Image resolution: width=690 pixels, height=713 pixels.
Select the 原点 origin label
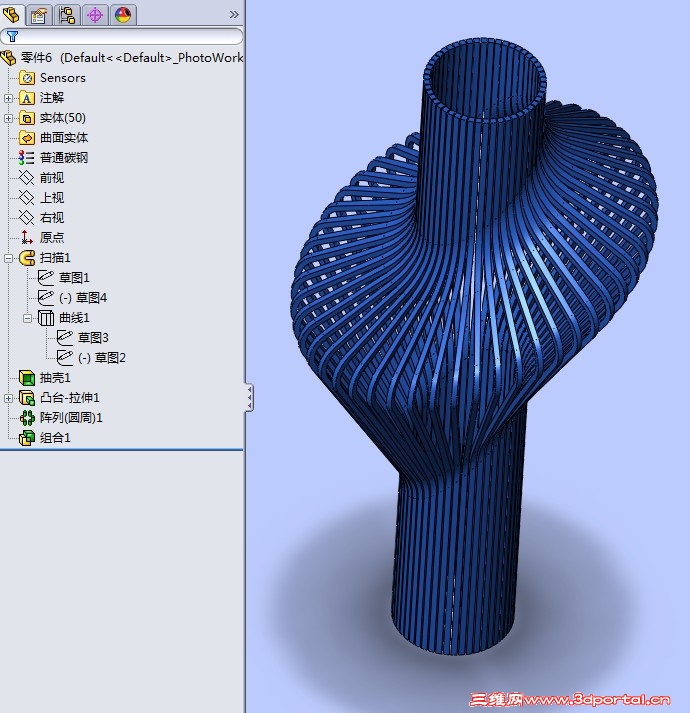[52, 237]
